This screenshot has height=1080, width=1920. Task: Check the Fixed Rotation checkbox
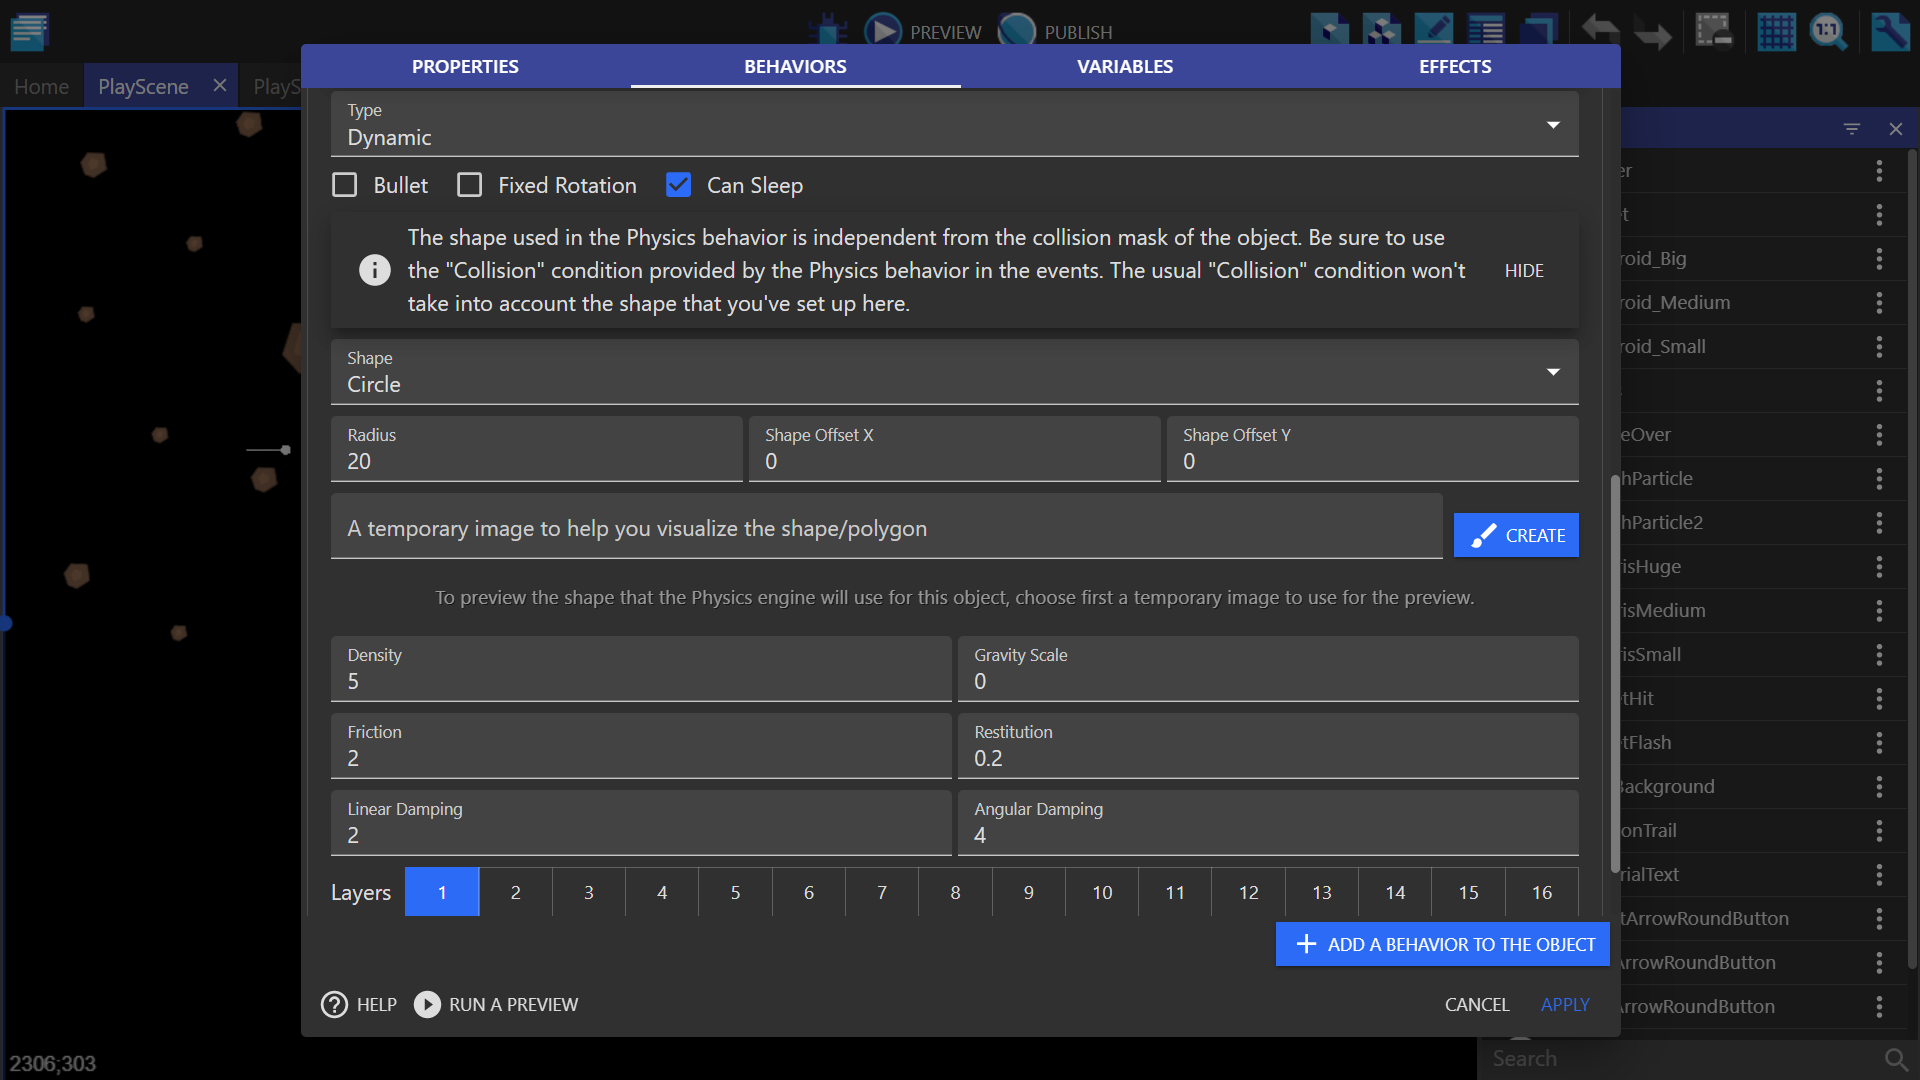[469, 185]
